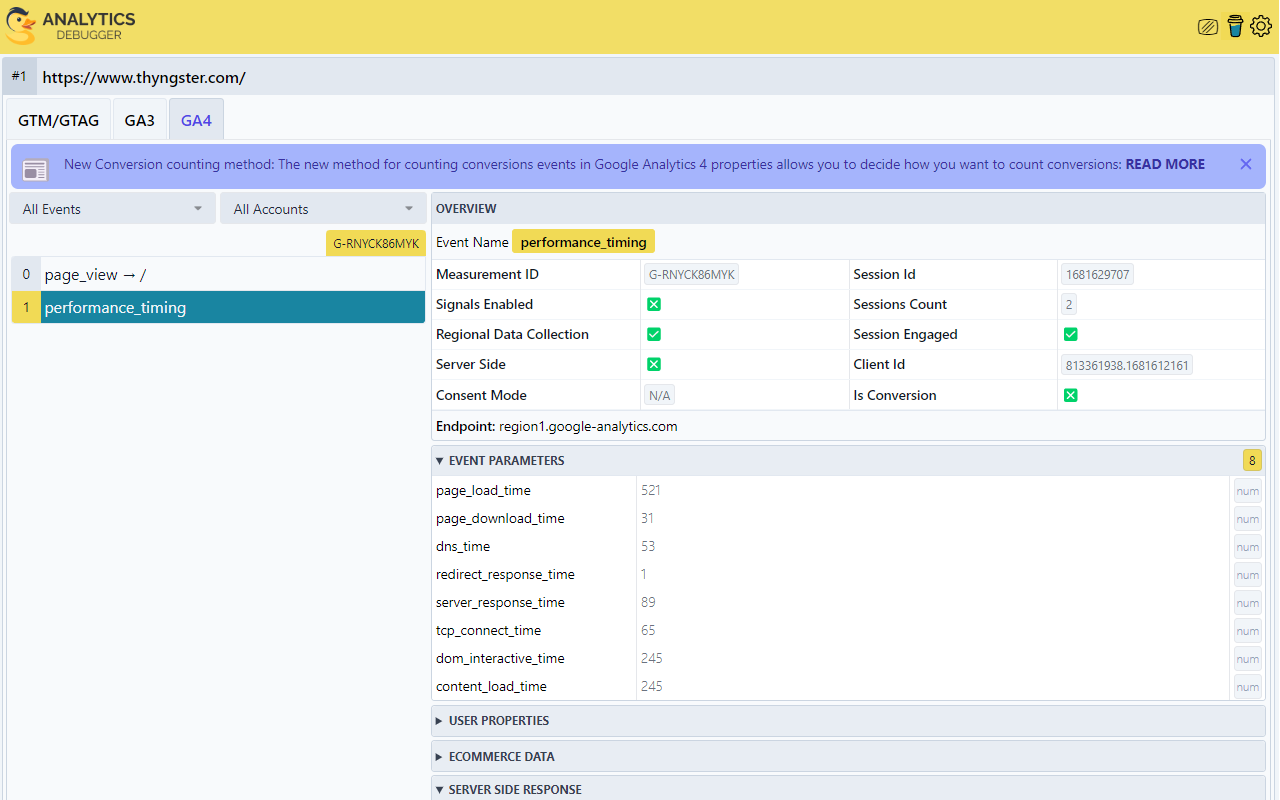
Task: Click the newspaper icon in the banner
Action: pos(36,170)
